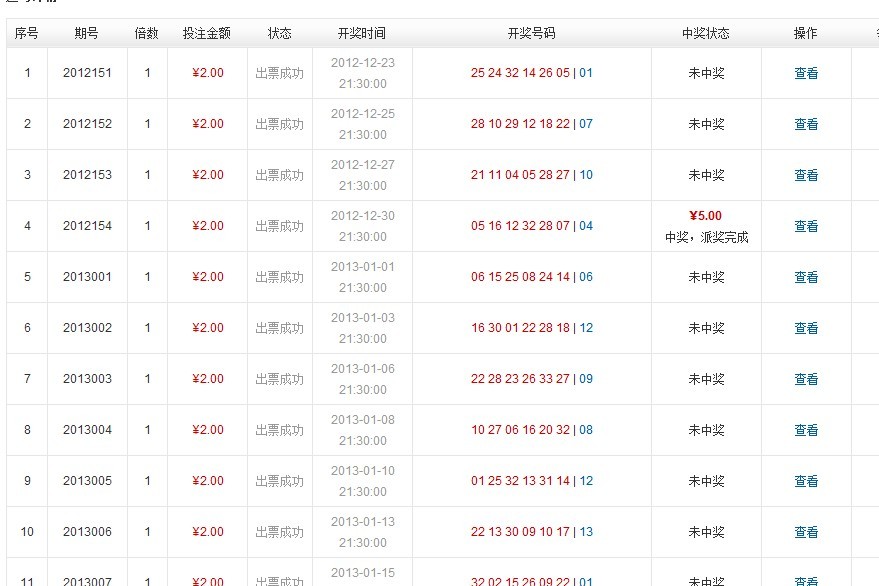Select the ¥5.00 prize amount text
The height and width of the screenshot is (586, 879).
tap(705, 216)
